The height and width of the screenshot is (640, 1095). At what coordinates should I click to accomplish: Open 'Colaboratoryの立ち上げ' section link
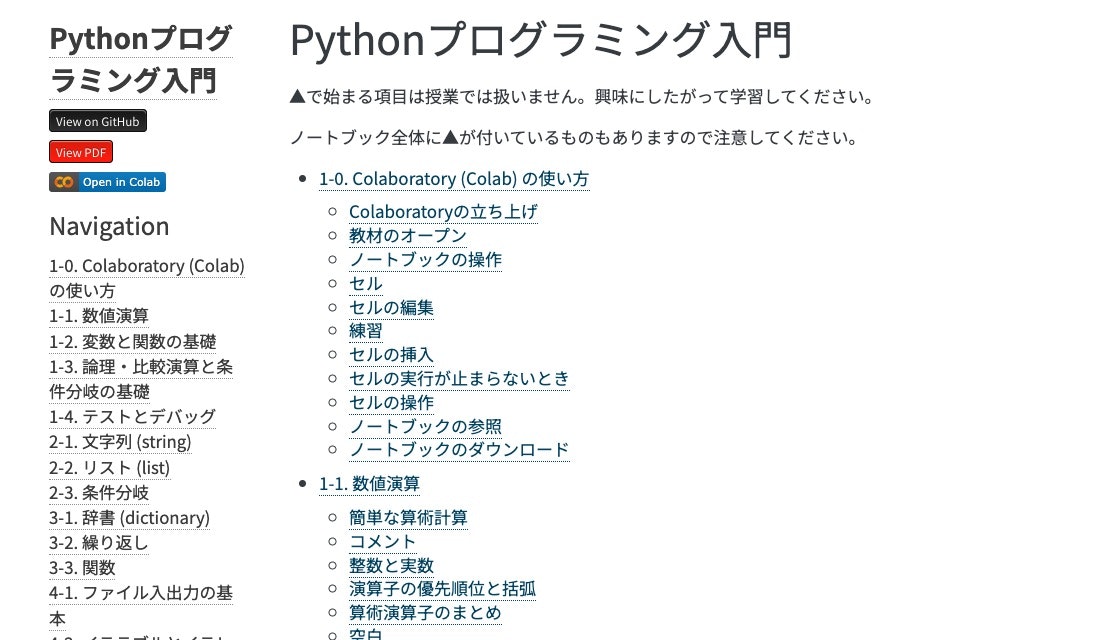[443, 211]
